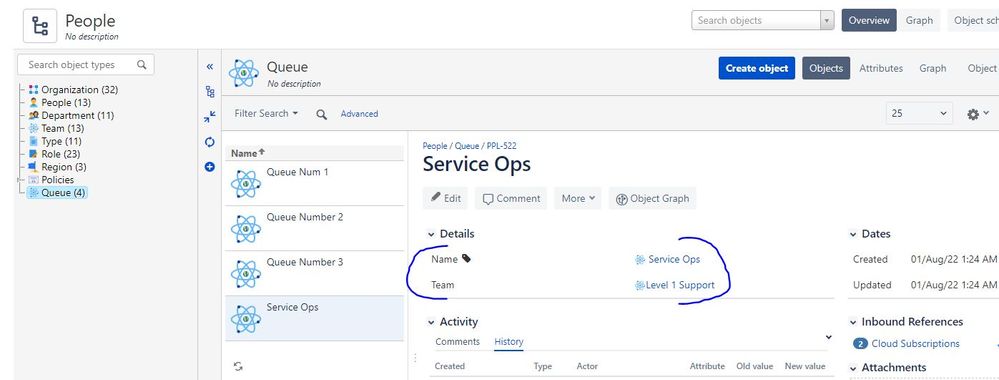
Task: Open the 25 per page dropdown
Action: 919,113
